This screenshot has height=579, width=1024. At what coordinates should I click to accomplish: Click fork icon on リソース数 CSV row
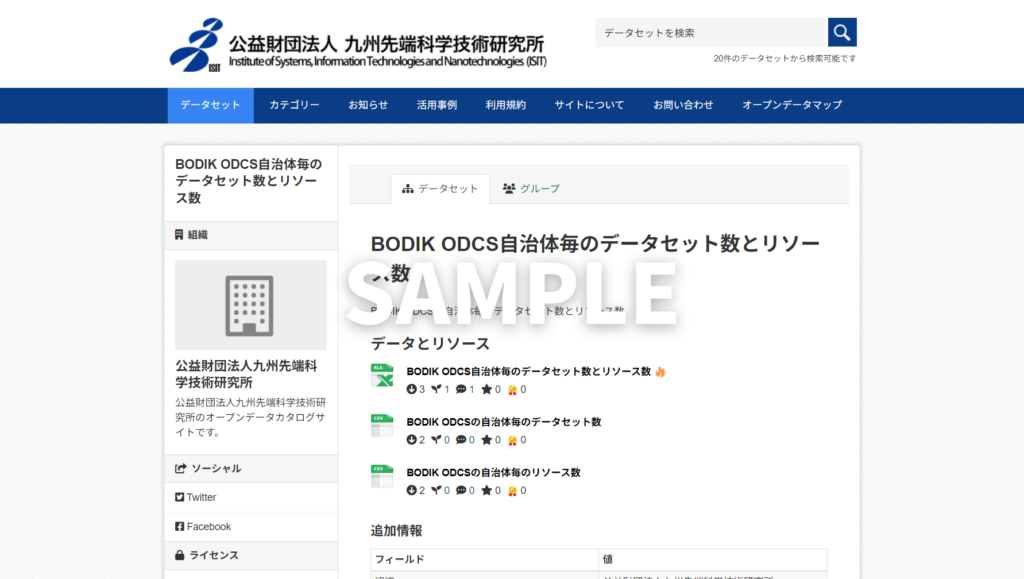[436, 490]
